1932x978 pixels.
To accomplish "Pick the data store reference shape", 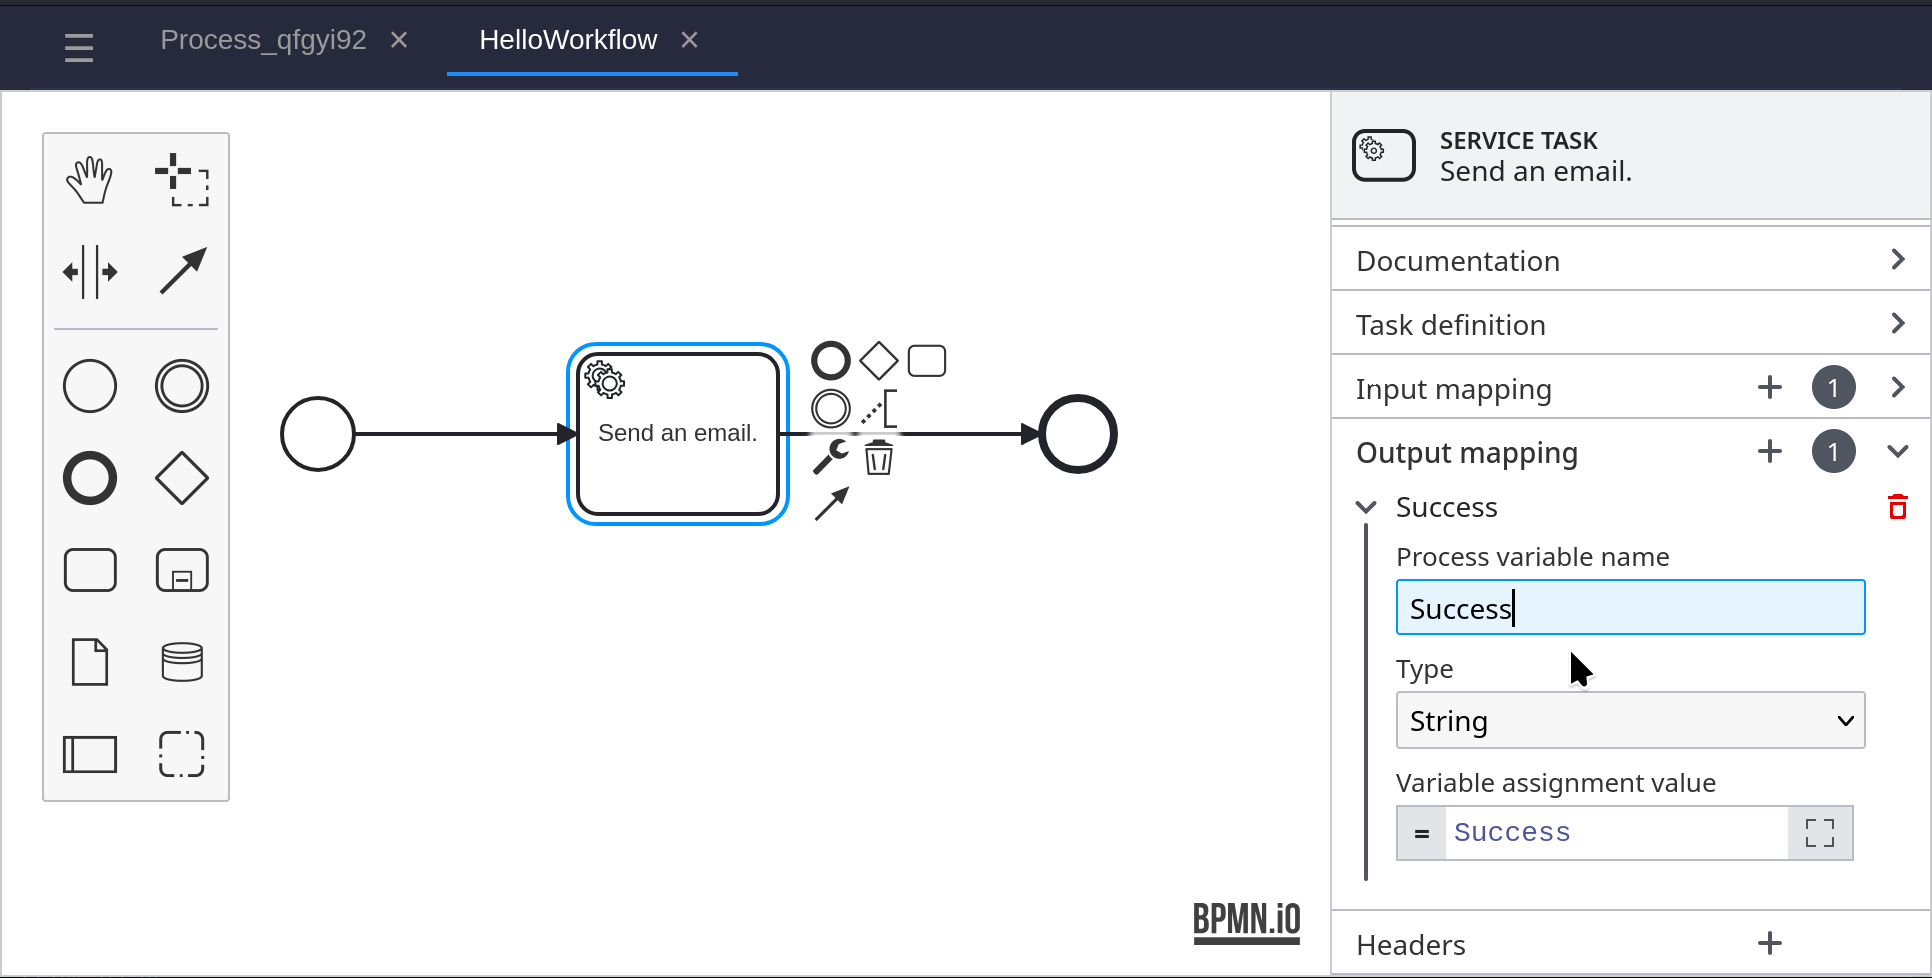I will tap(182, 662).
